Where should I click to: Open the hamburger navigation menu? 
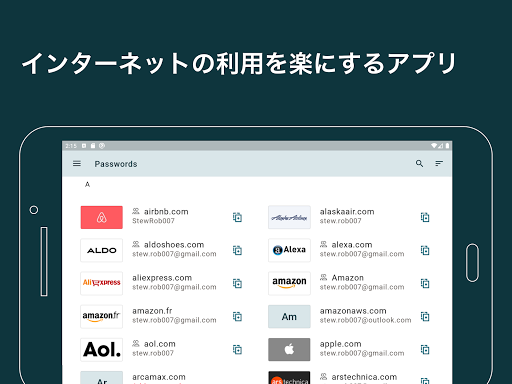coord(77,164)
